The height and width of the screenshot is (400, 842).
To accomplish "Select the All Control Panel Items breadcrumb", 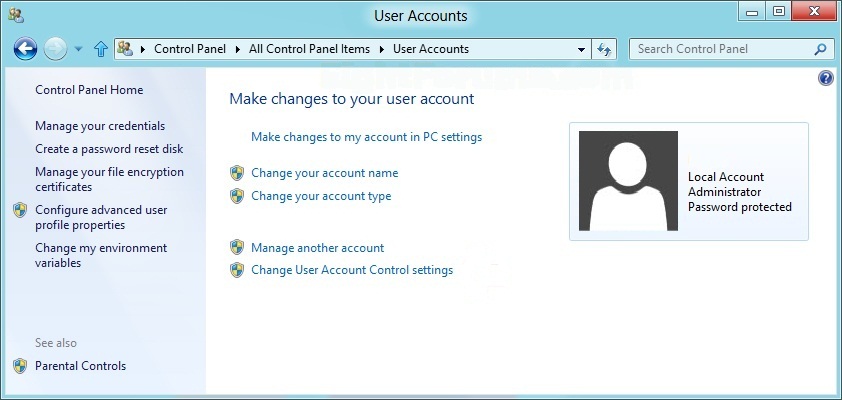I will (309, 49).
